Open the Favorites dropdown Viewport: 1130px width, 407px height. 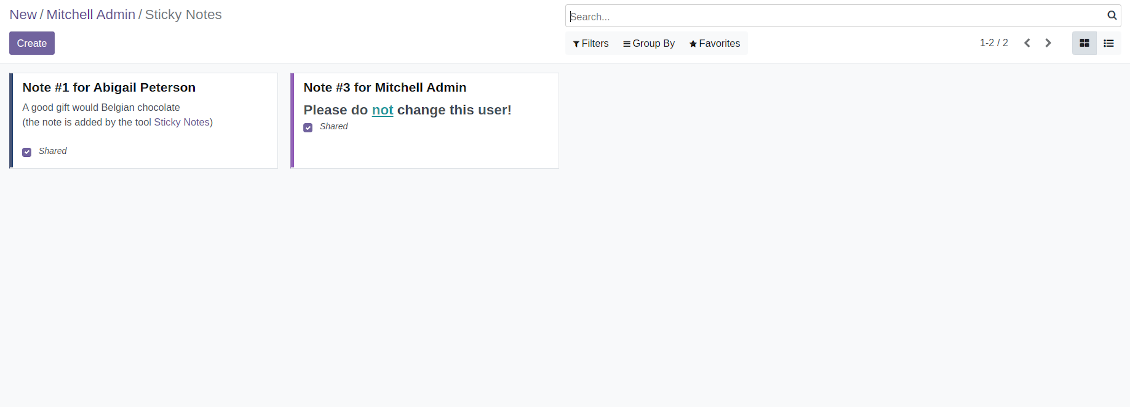click(715, 44)
